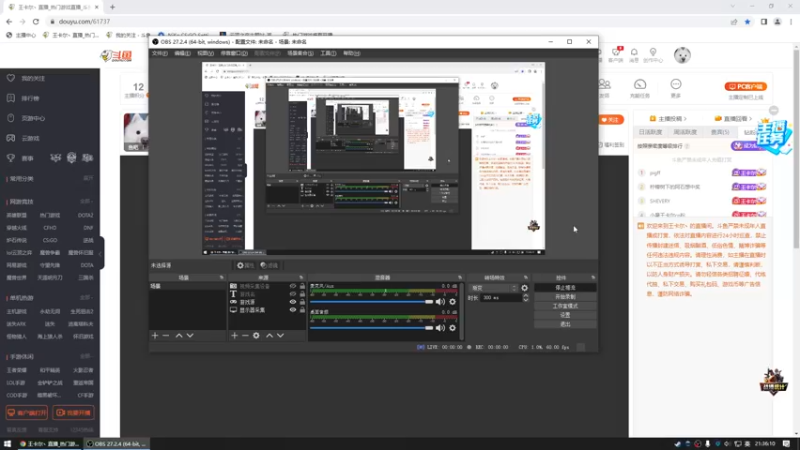
Task: Open My Follows in Douyu sidebar
Action: click(33, 79)
